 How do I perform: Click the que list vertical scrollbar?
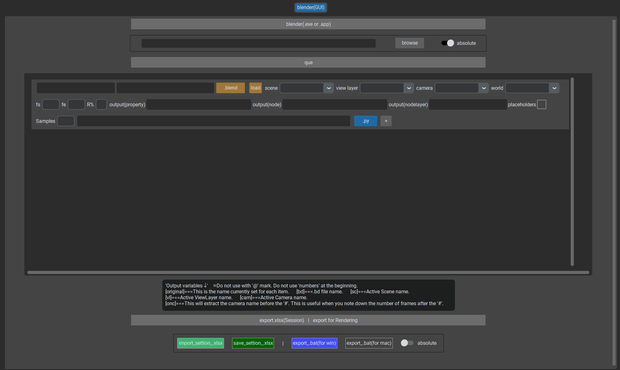pos(572,172)
